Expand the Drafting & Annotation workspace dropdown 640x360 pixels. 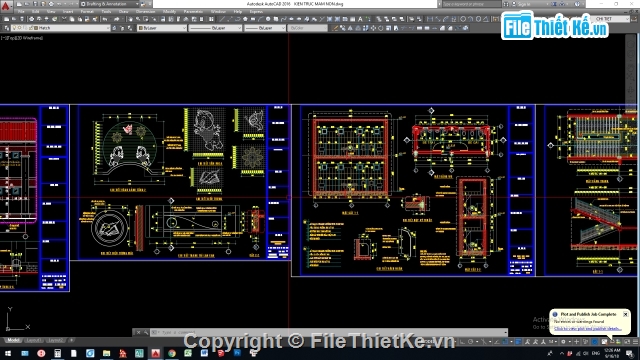coord(110,4)
